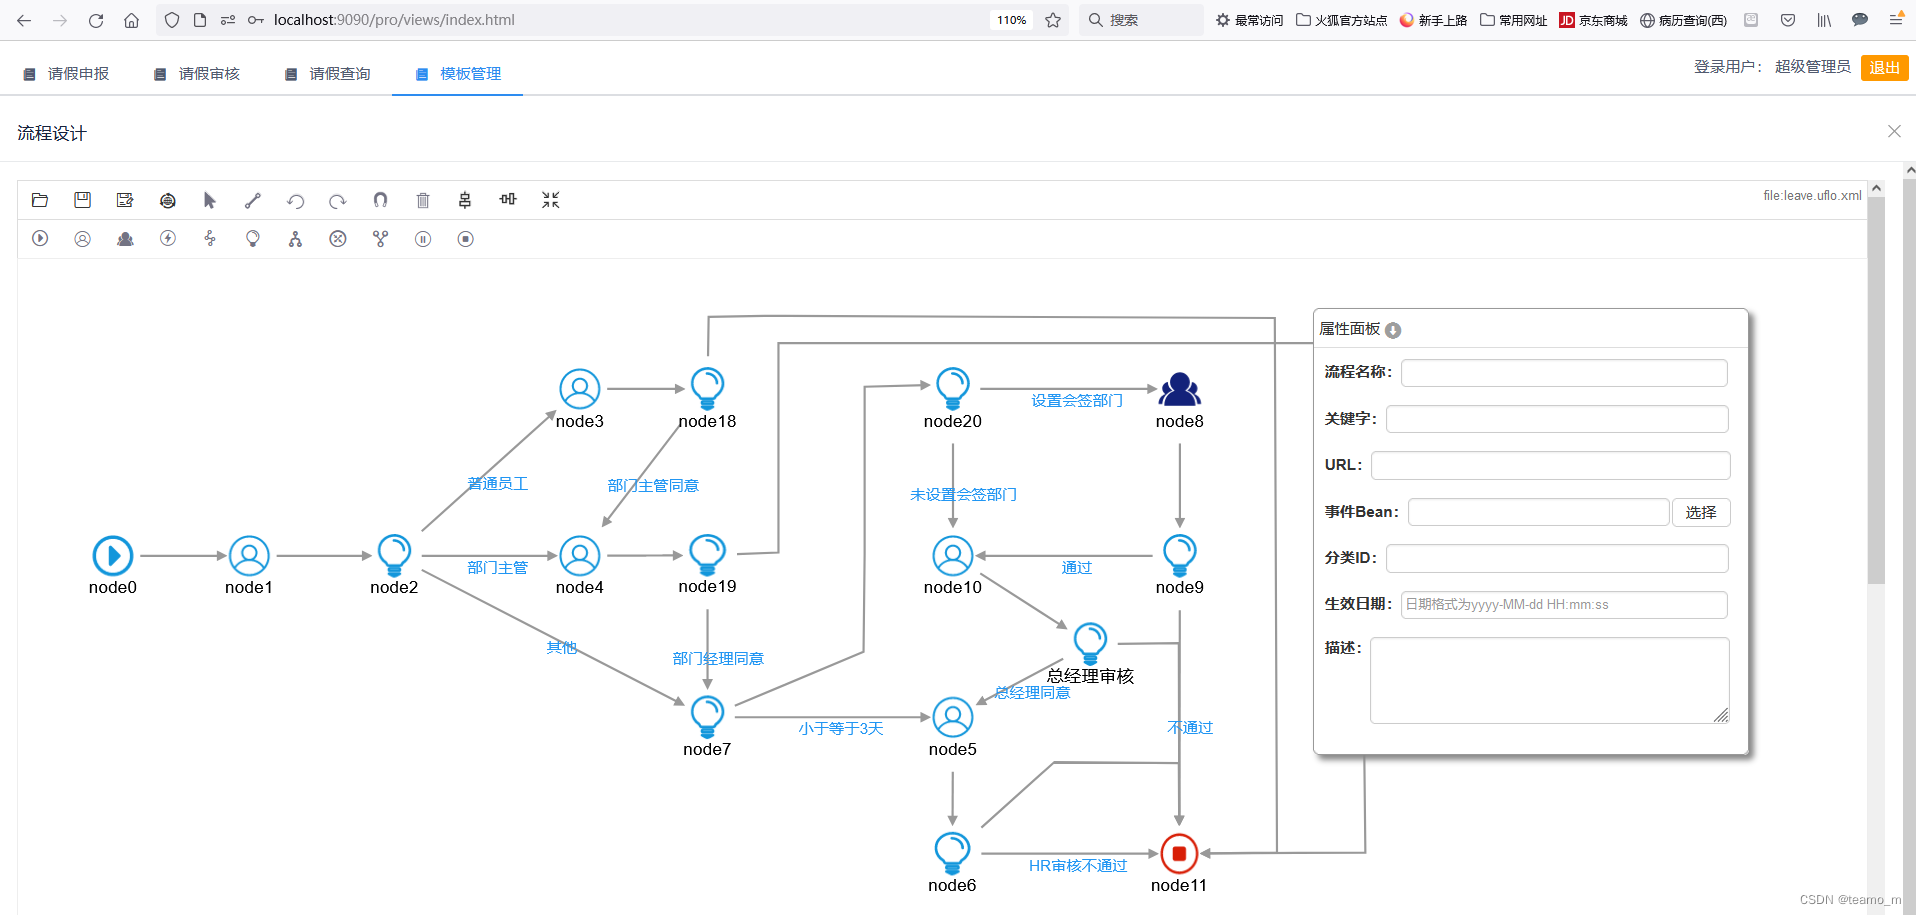Click the browser home button
The width and height of the screenshot is (1916, 915).
point(131,20)
